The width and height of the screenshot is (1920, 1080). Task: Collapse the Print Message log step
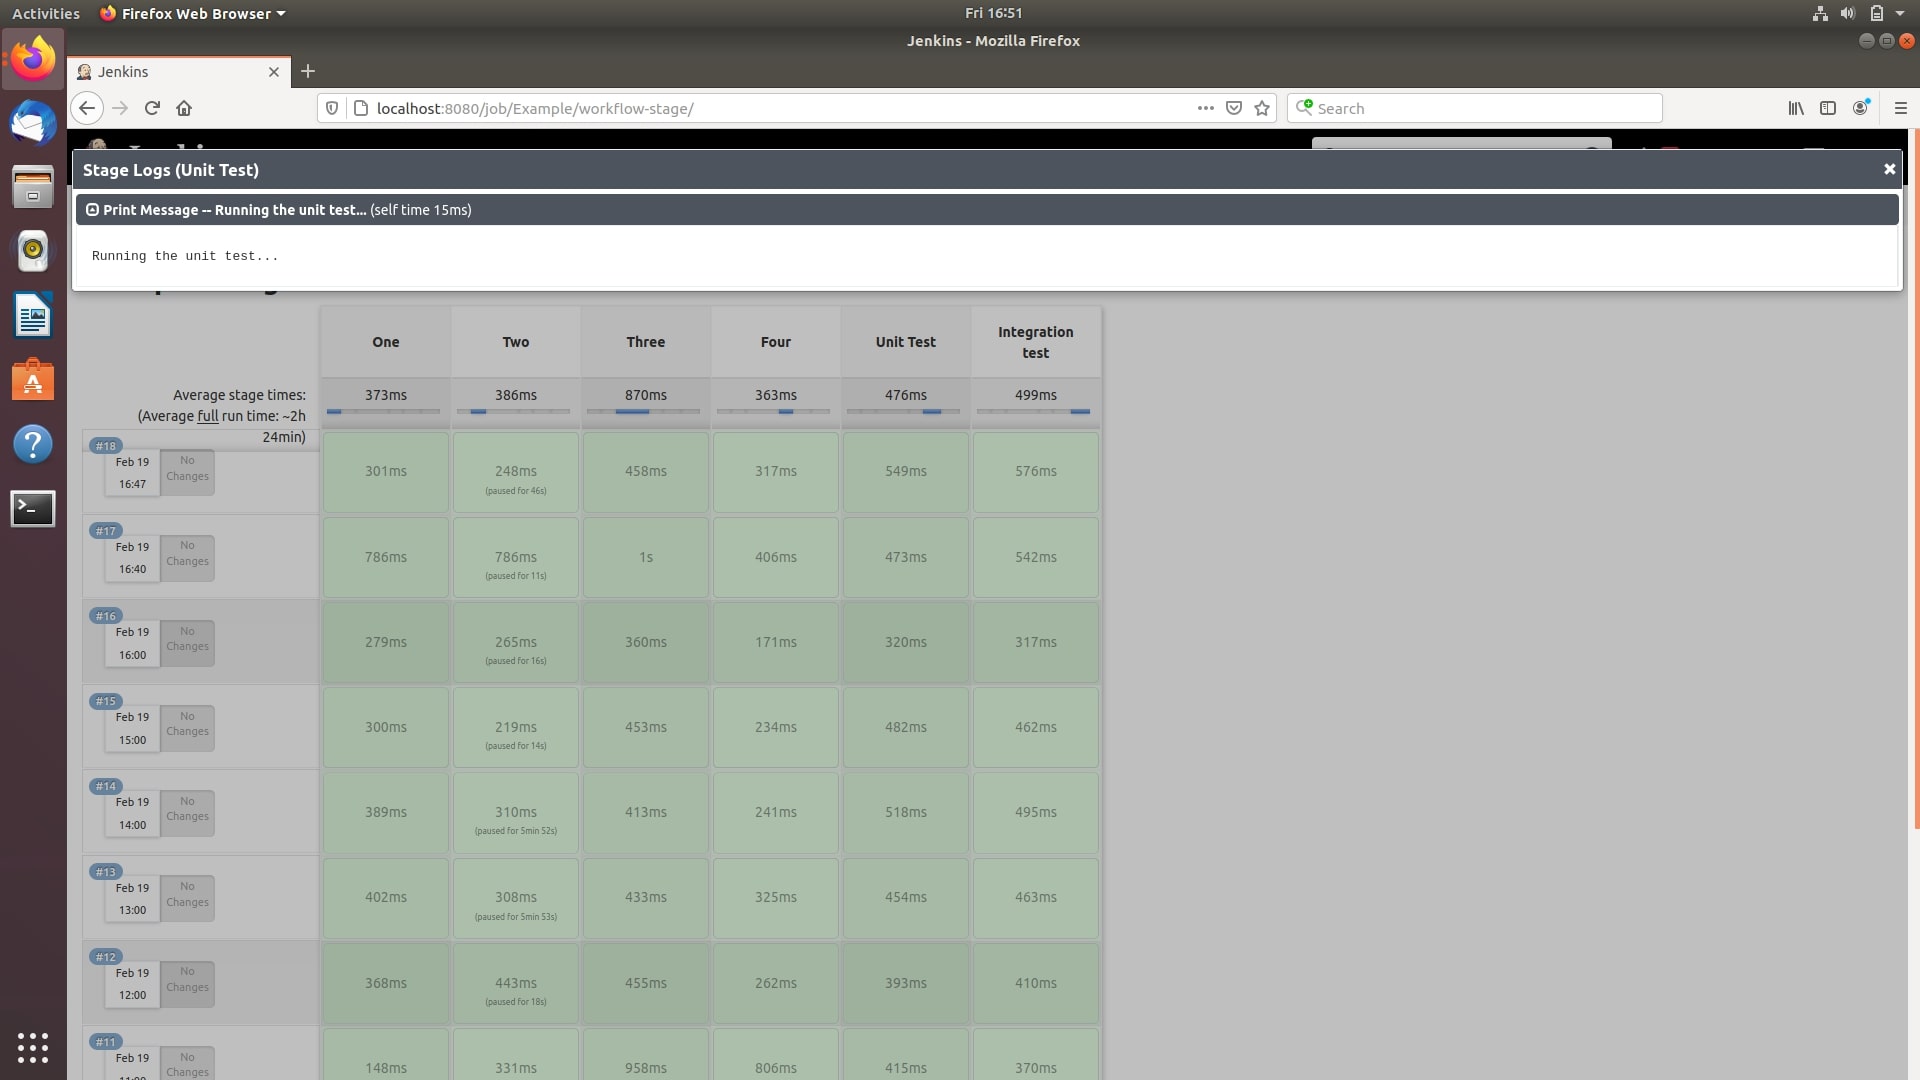[x=92, y=210]
